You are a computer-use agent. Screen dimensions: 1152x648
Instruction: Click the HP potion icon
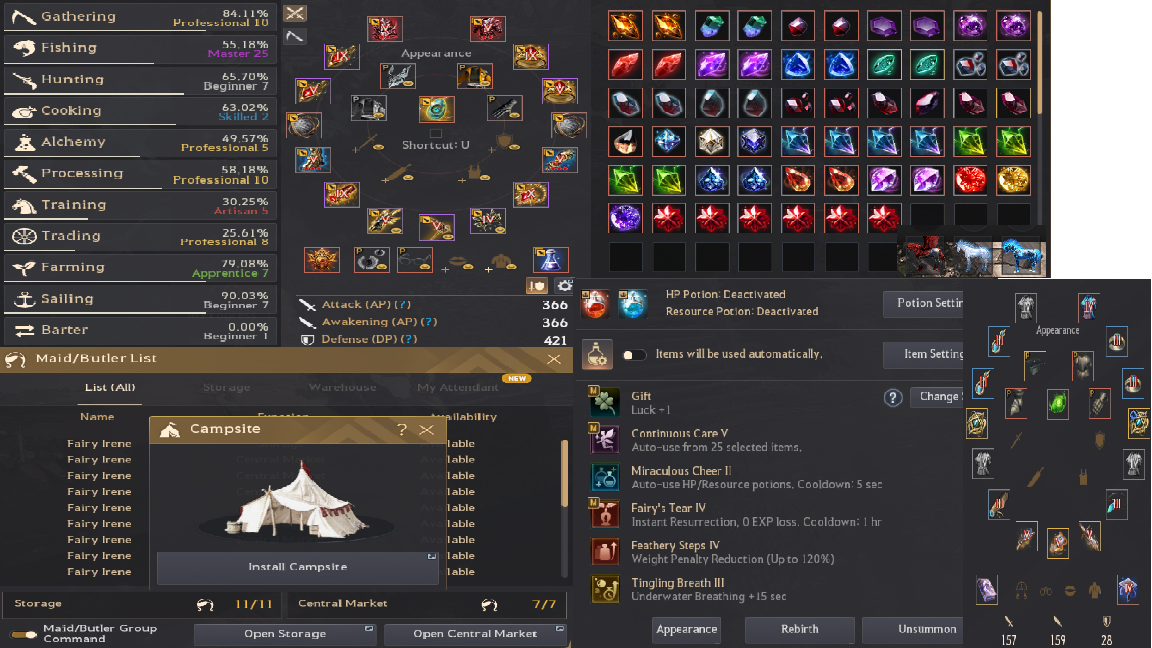point(595,303)
